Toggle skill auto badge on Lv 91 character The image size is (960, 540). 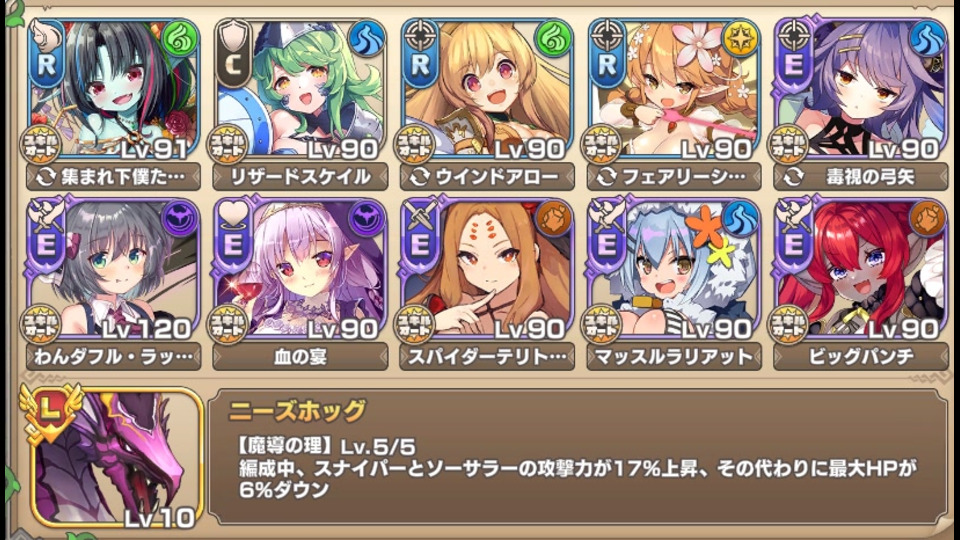tap(40, 145)
